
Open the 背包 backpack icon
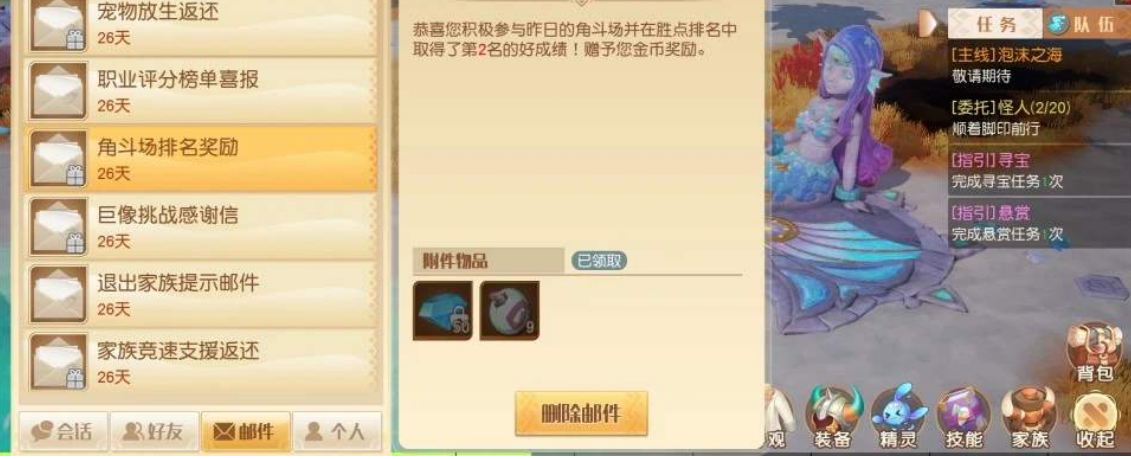(1094, 352)
